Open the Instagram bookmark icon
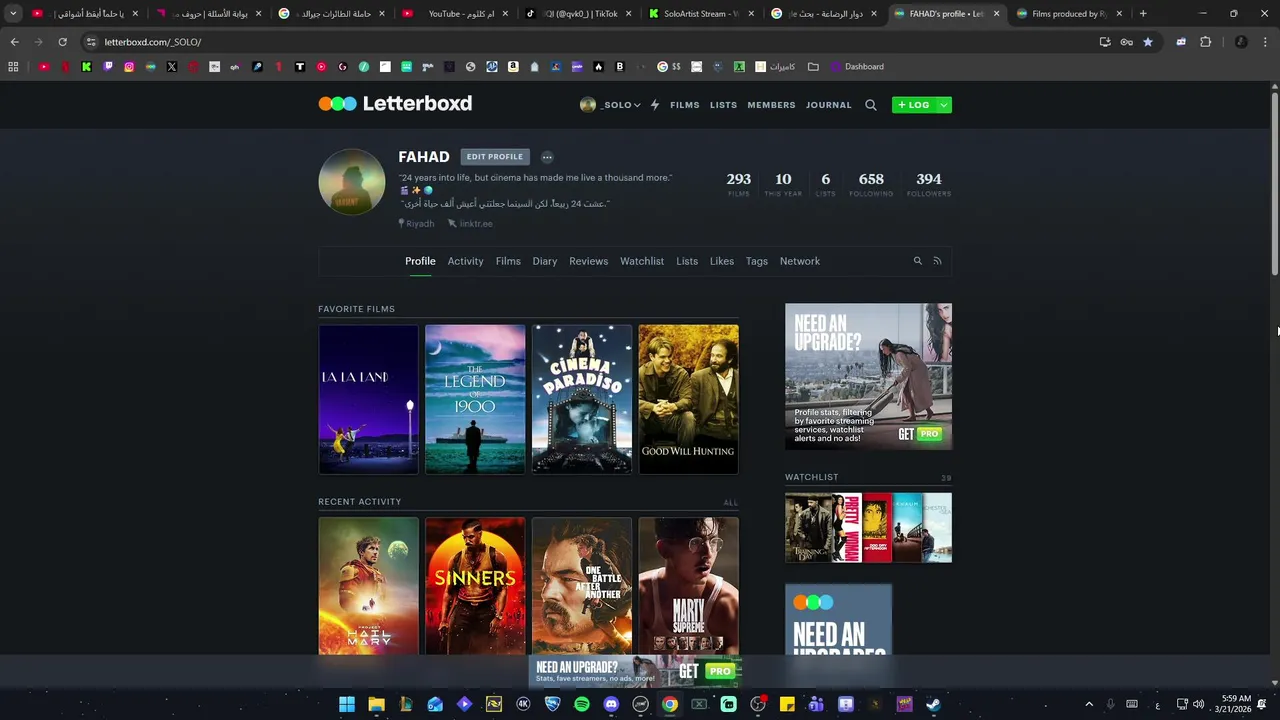This screenshot has width=1280, height=720. click(129, 67)
